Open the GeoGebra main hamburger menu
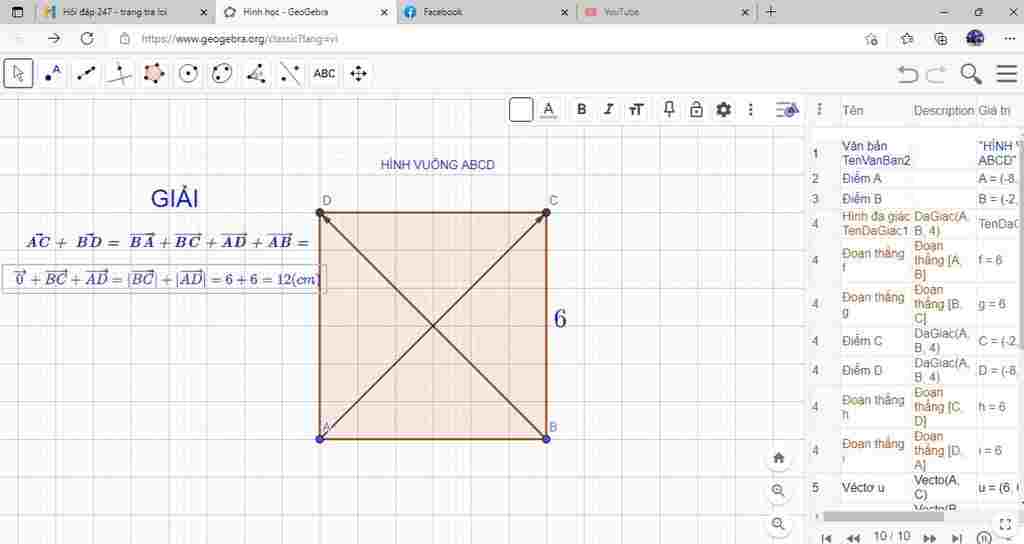 [1006, 73]
